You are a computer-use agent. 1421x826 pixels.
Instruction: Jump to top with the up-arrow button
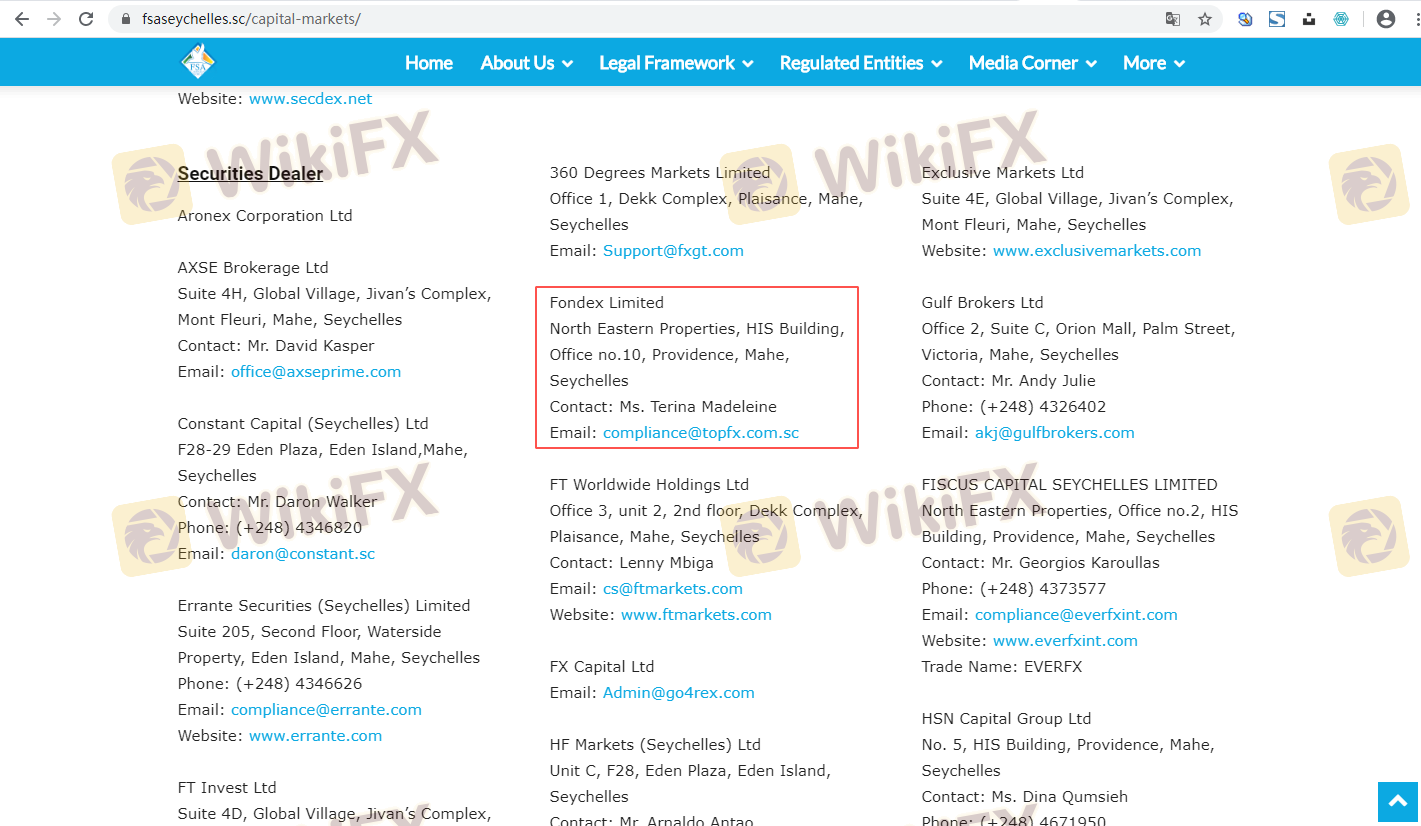[x=1398, y=802]
